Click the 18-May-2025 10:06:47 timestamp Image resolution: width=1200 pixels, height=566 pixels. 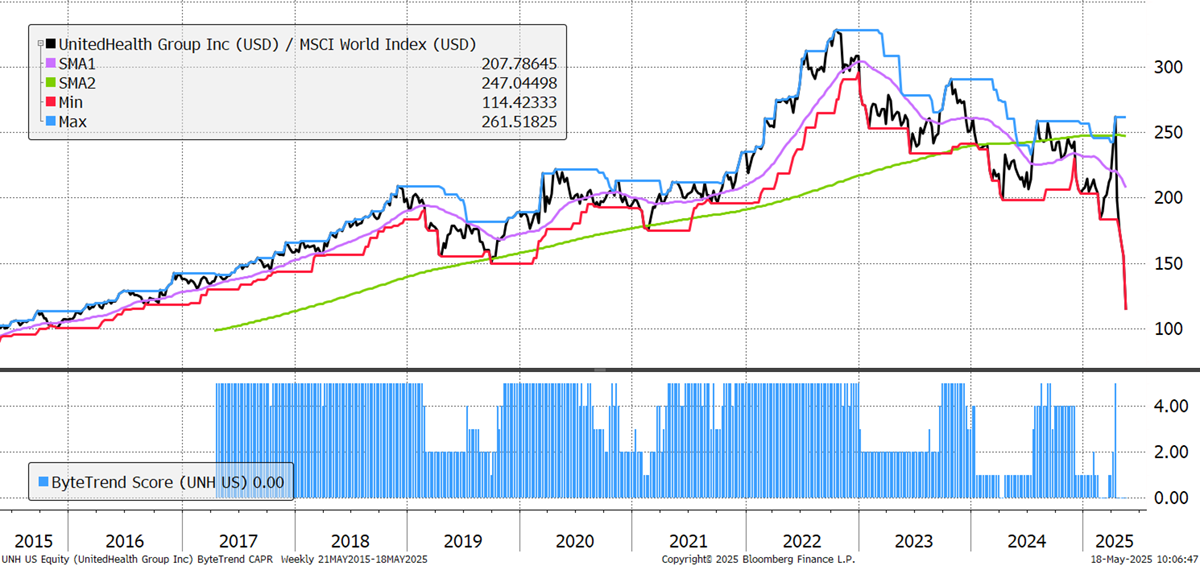[1145, 558]
